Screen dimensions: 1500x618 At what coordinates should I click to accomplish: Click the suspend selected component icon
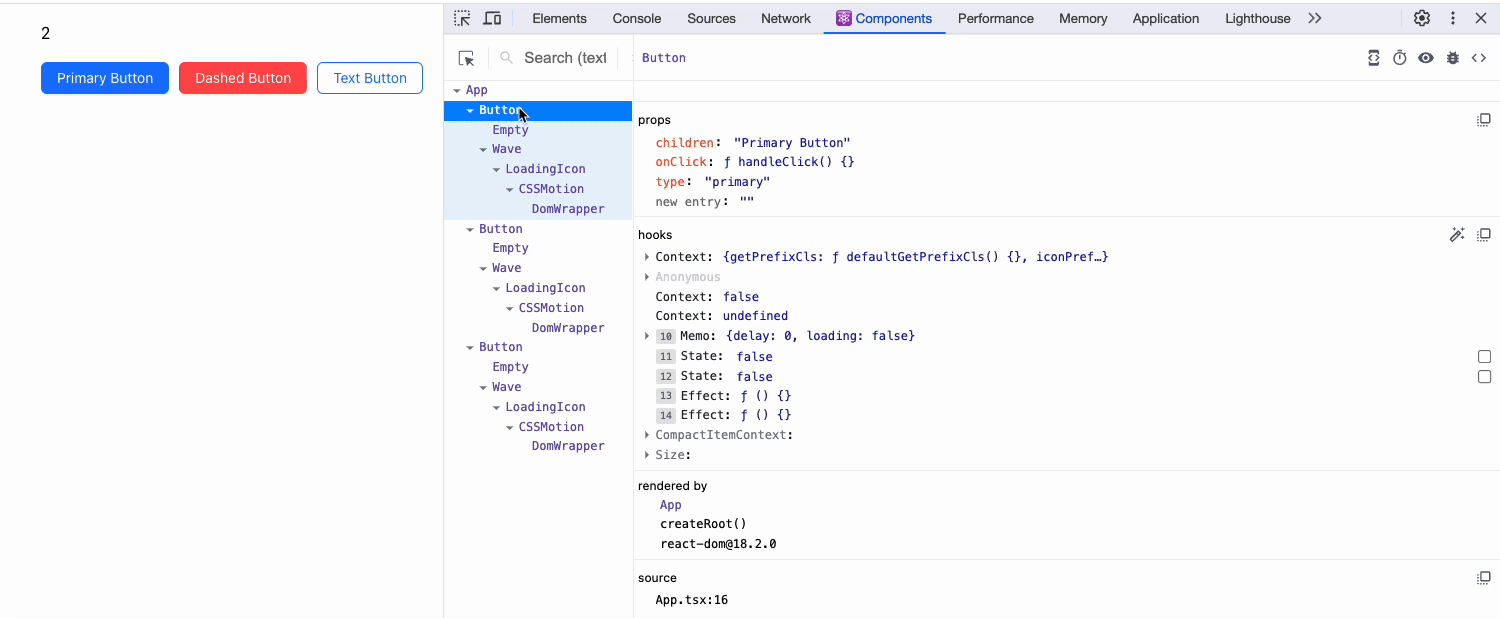click(x=1373, y=58)
